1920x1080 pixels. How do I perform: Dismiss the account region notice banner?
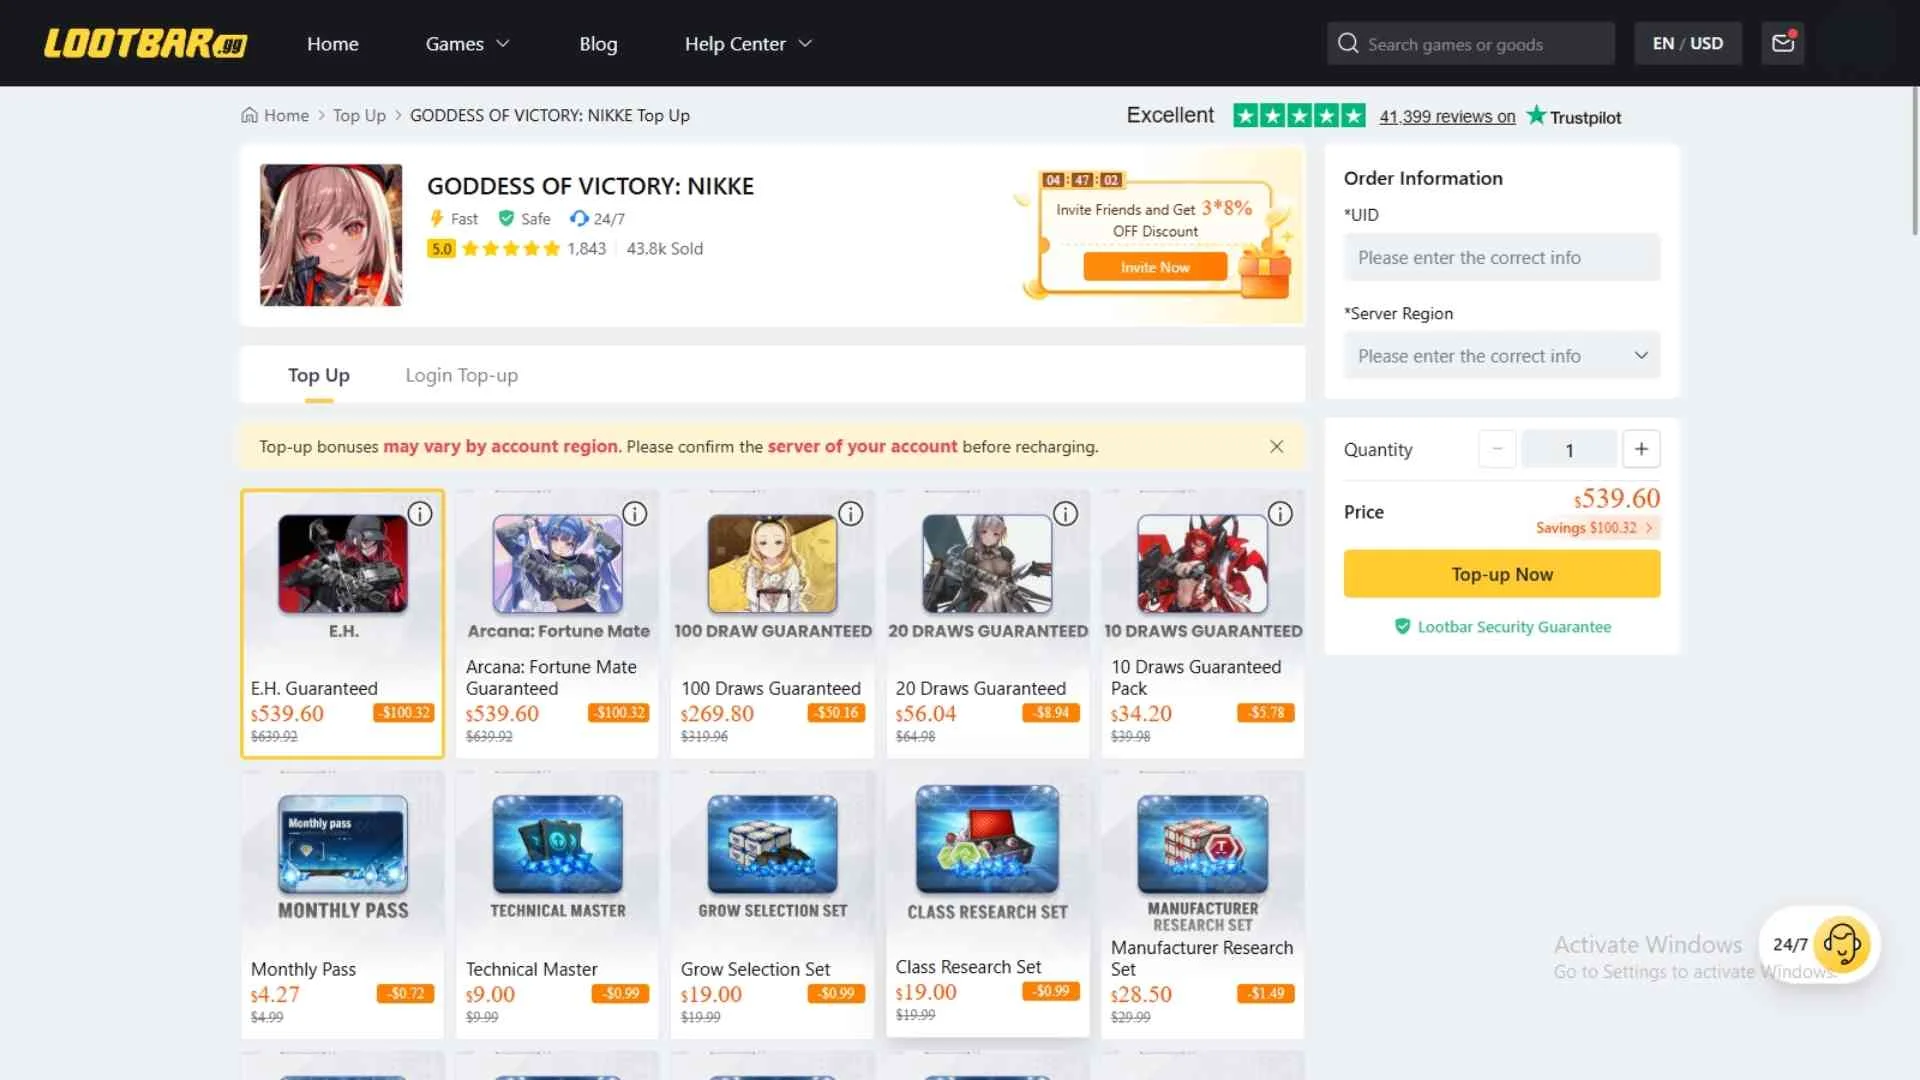[1276, 447]
